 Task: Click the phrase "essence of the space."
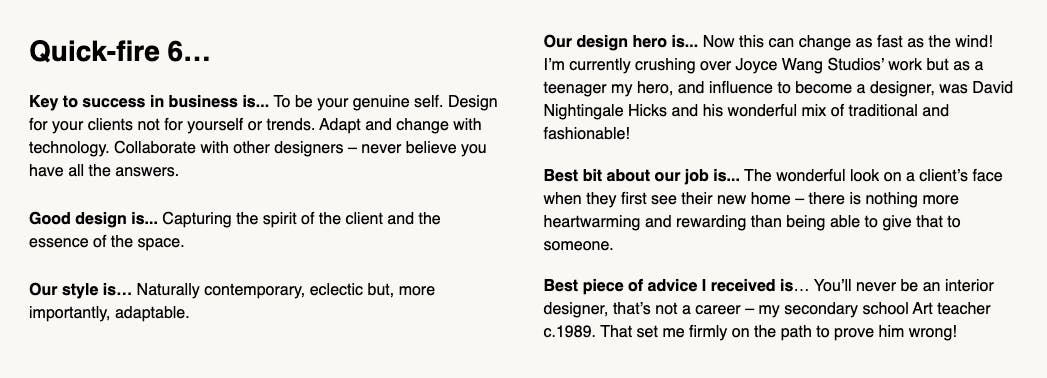point(106,242)
